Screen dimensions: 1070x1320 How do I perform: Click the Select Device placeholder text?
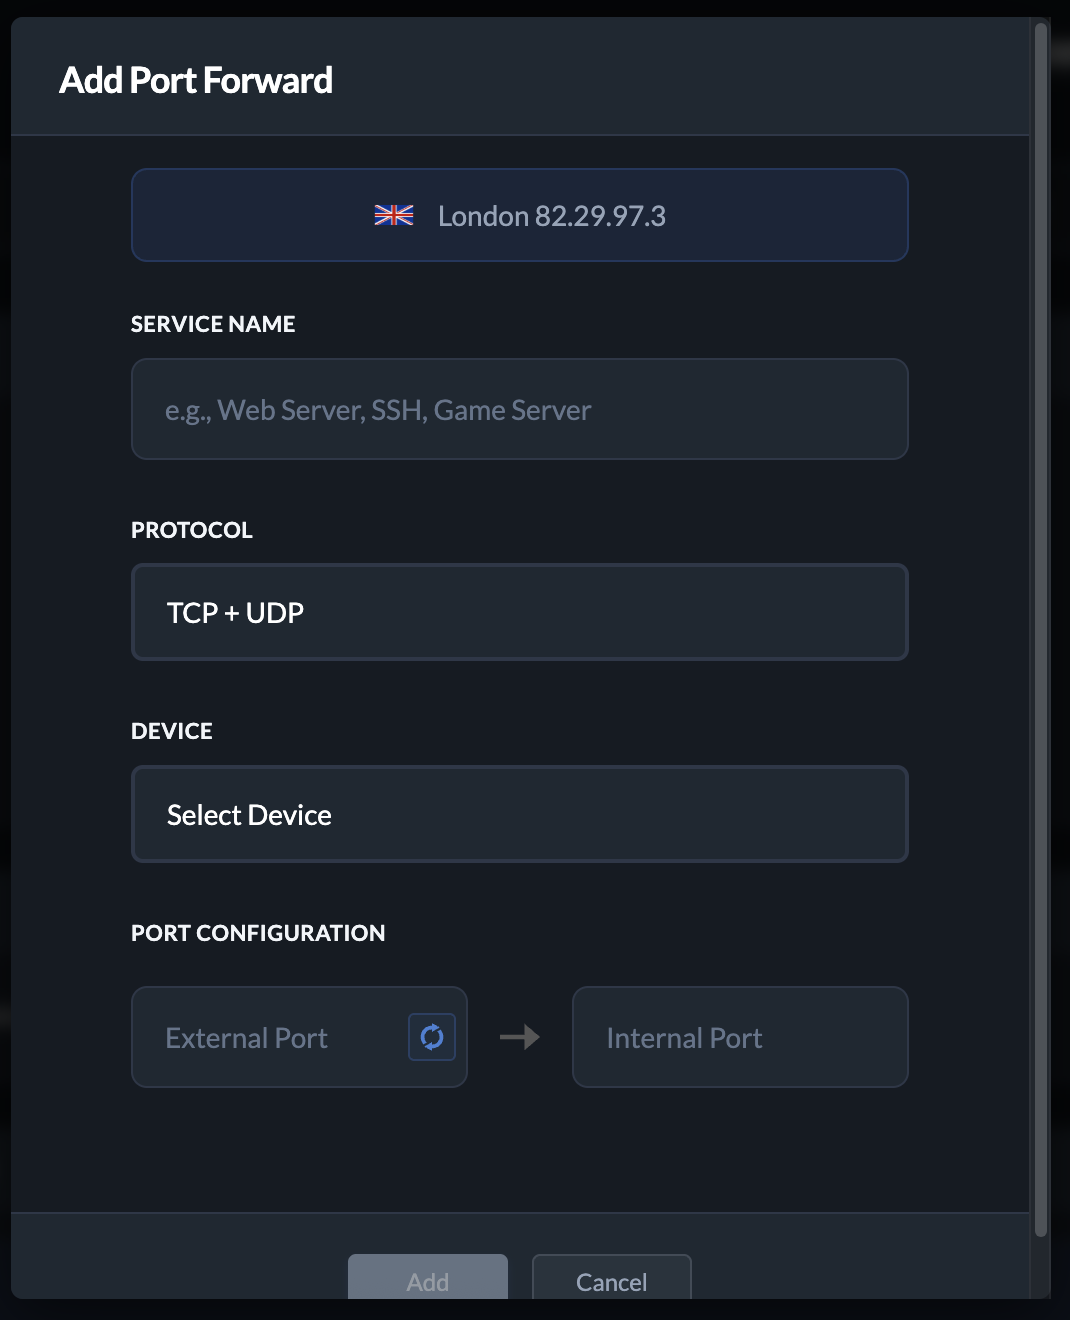tap(249, 814)
